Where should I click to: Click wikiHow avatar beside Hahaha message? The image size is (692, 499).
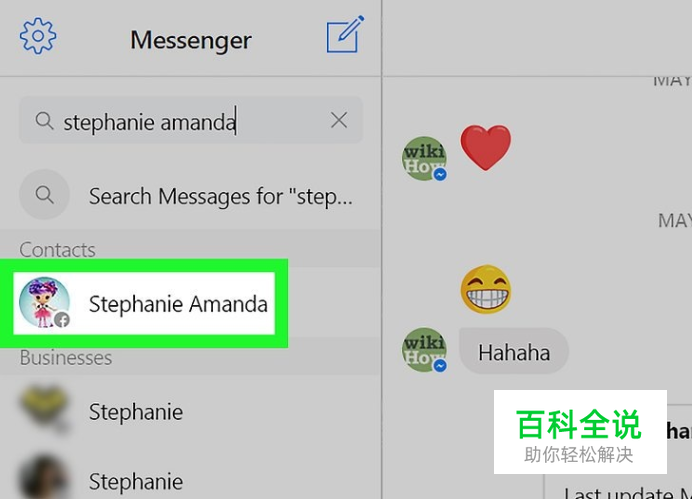[424, 350]
